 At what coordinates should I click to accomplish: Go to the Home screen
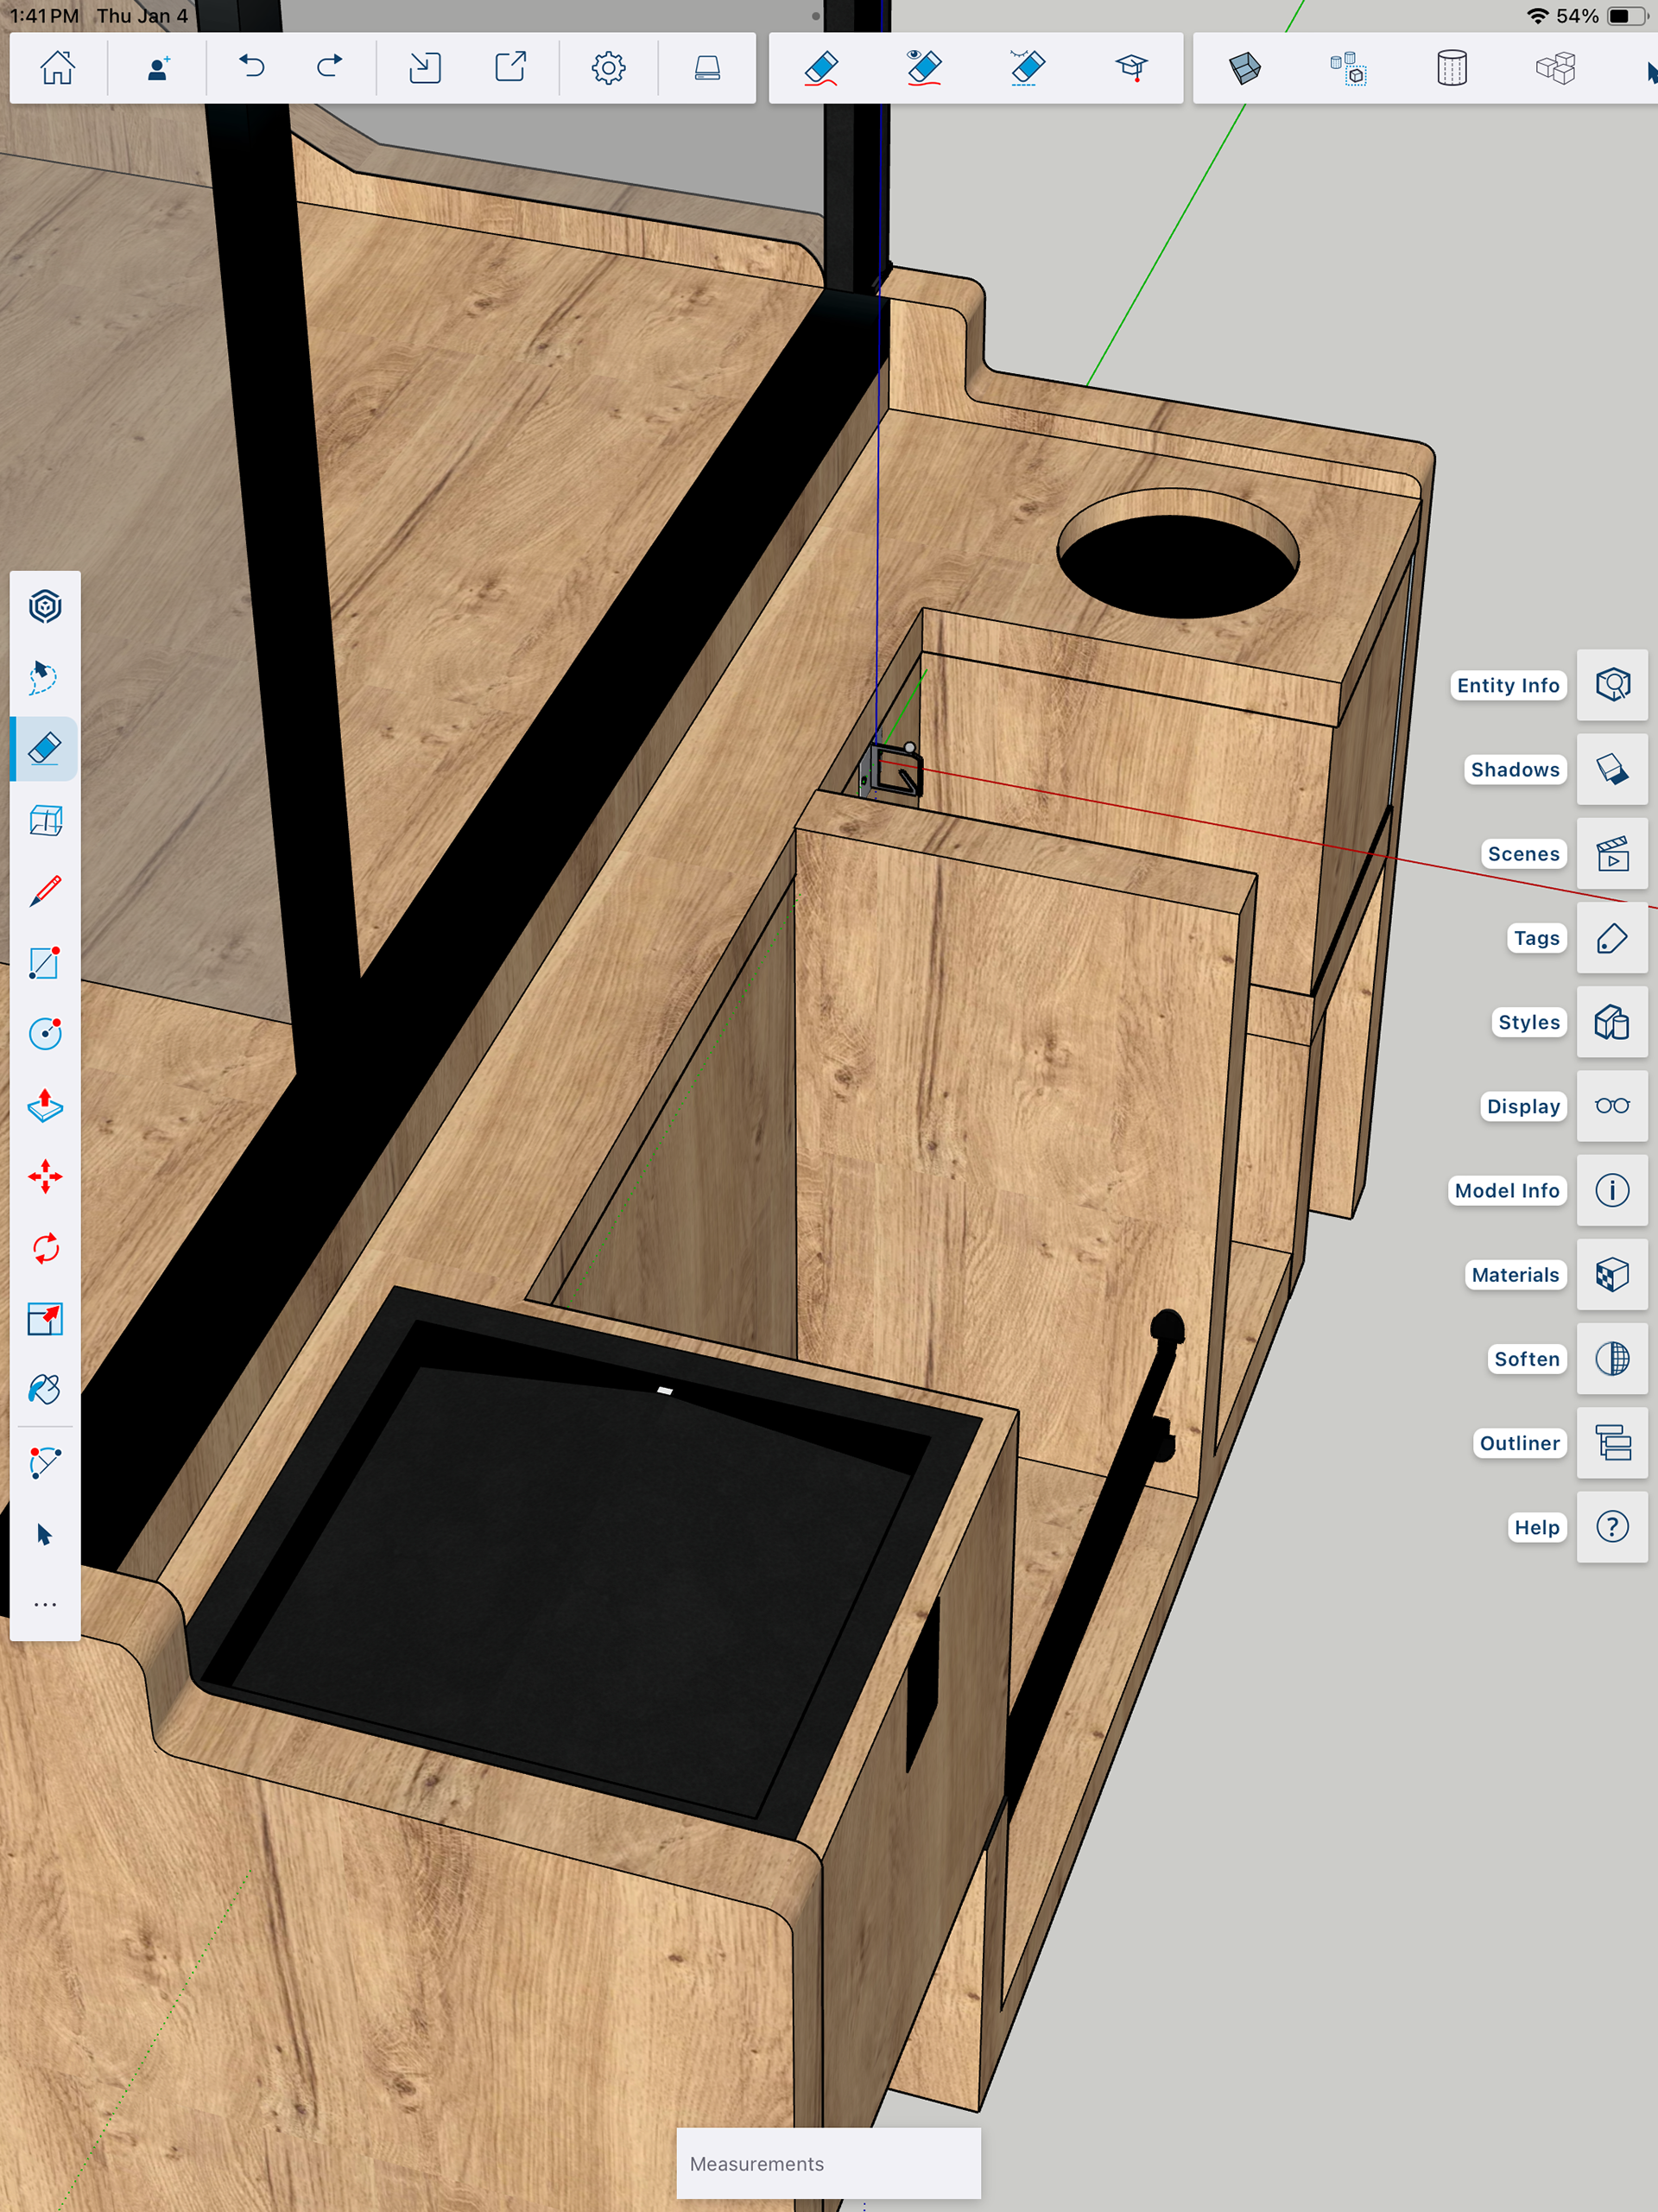58,68
